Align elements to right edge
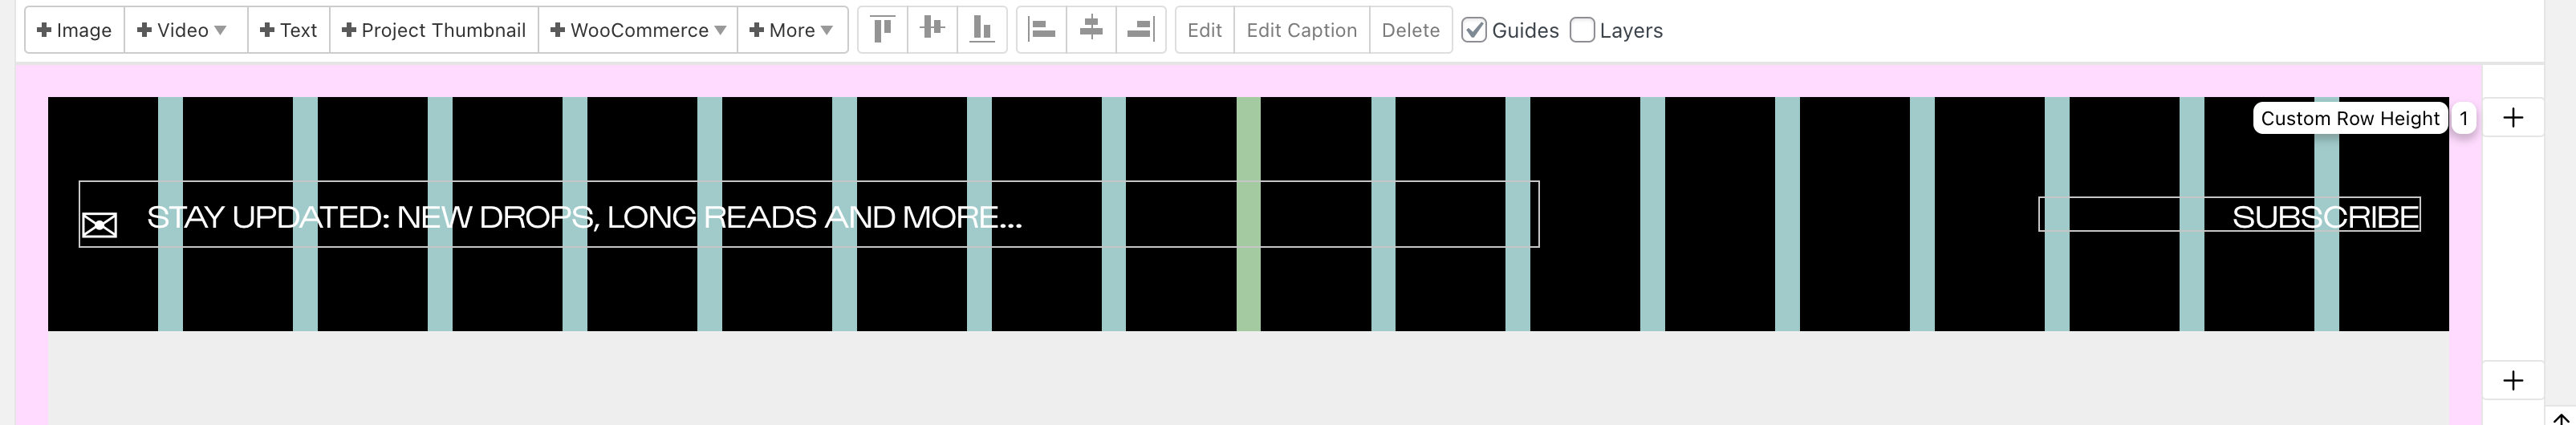 pyautogui.click(x=1140, y=30)
